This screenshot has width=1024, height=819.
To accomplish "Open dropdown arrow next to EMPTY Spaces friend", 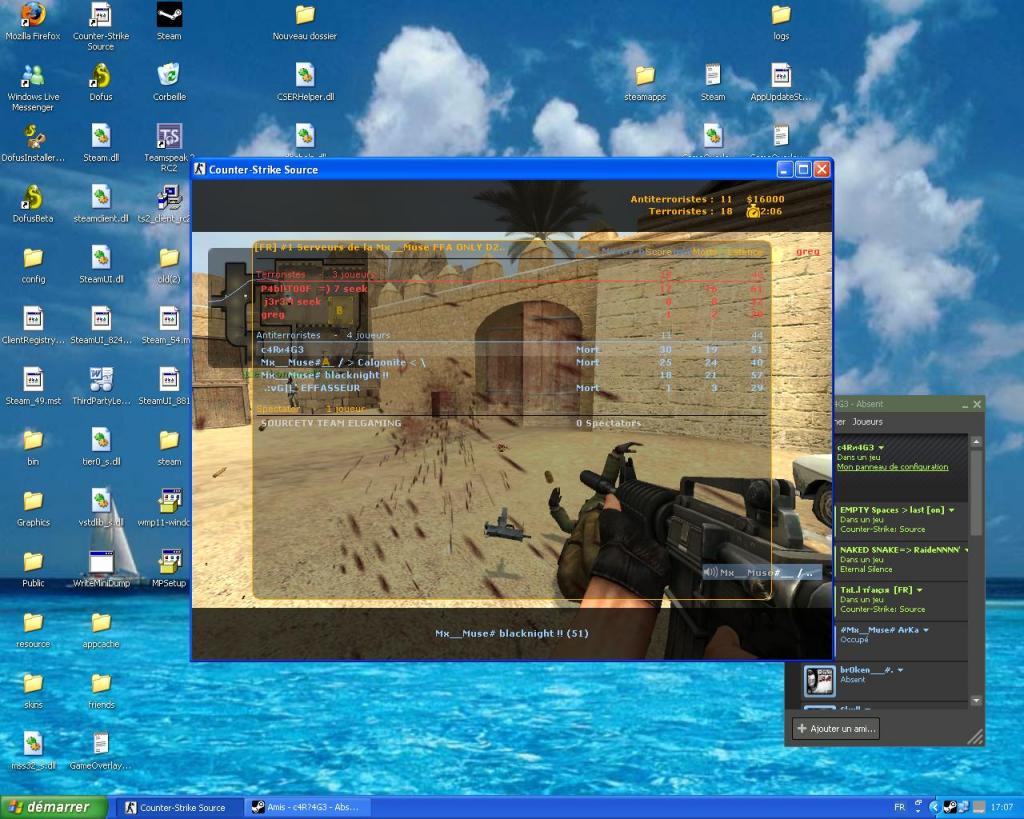I will (952, 510).
